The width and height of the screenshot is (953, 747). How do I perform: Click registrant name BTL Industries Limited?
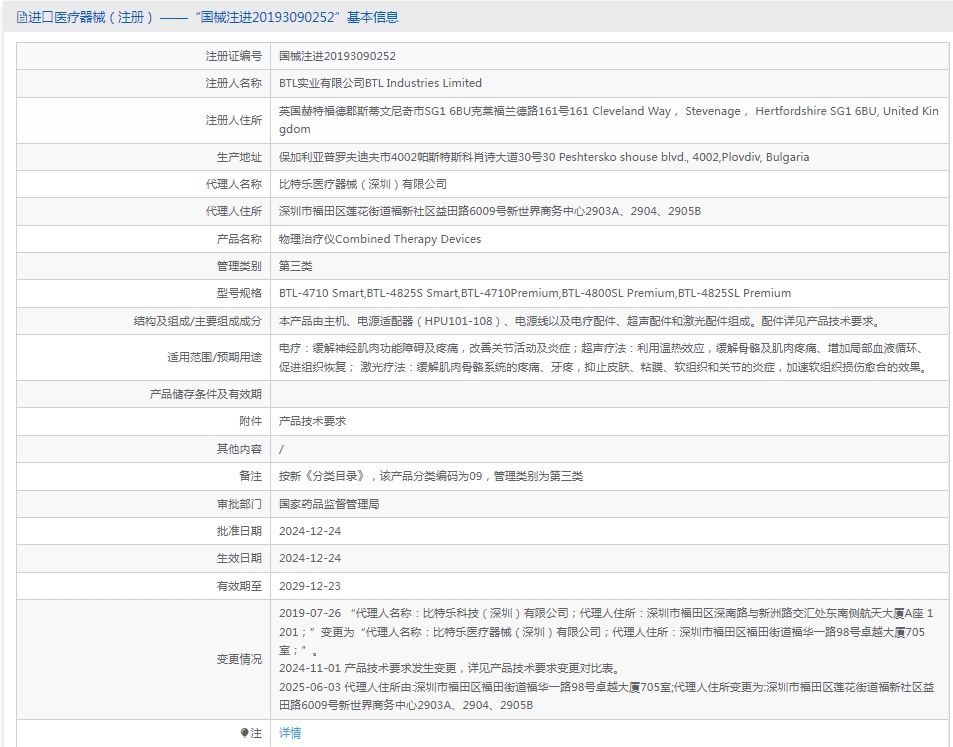pyautogui.click(x=380, y=83)
